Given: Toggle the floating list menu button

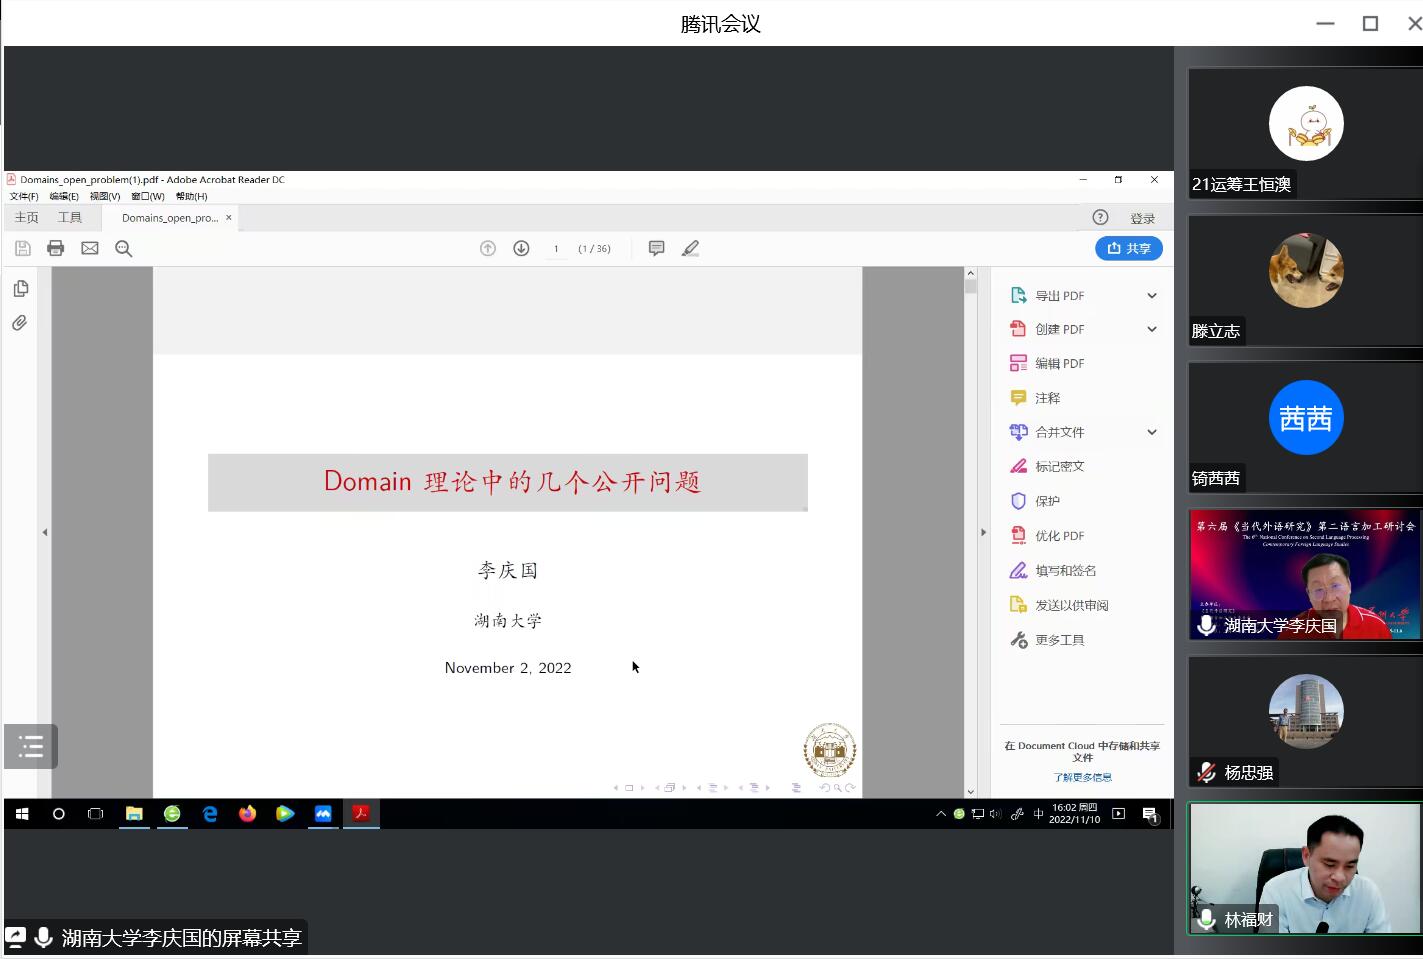Looking at the screenshot, I should (31, 746).
